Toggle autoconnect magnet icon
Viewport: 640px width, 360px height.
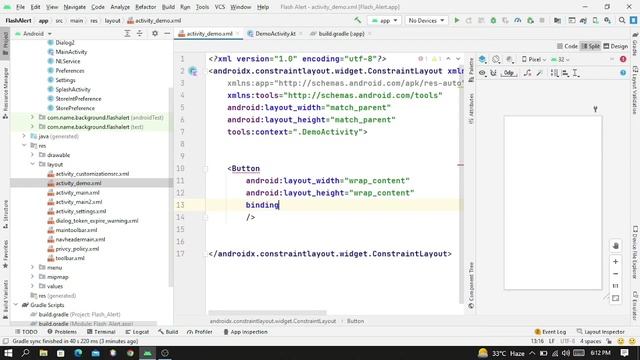(x=493, y=73)
